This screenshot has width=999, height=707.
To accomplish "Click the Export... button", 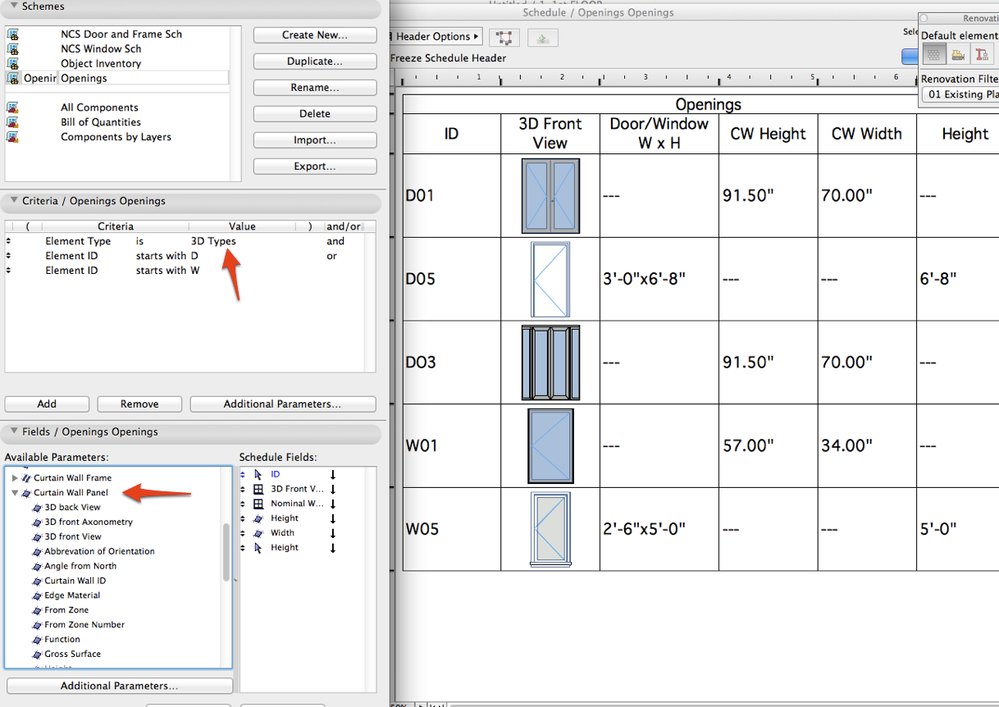I will pos(315,166).
